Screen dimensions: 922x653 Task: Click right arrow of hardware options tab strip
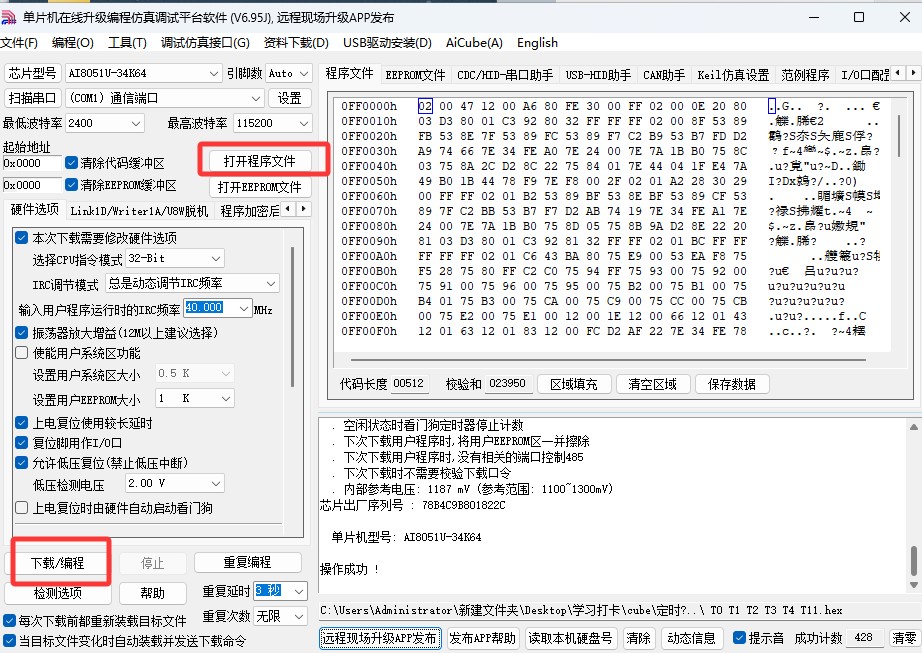coord(303,209)
